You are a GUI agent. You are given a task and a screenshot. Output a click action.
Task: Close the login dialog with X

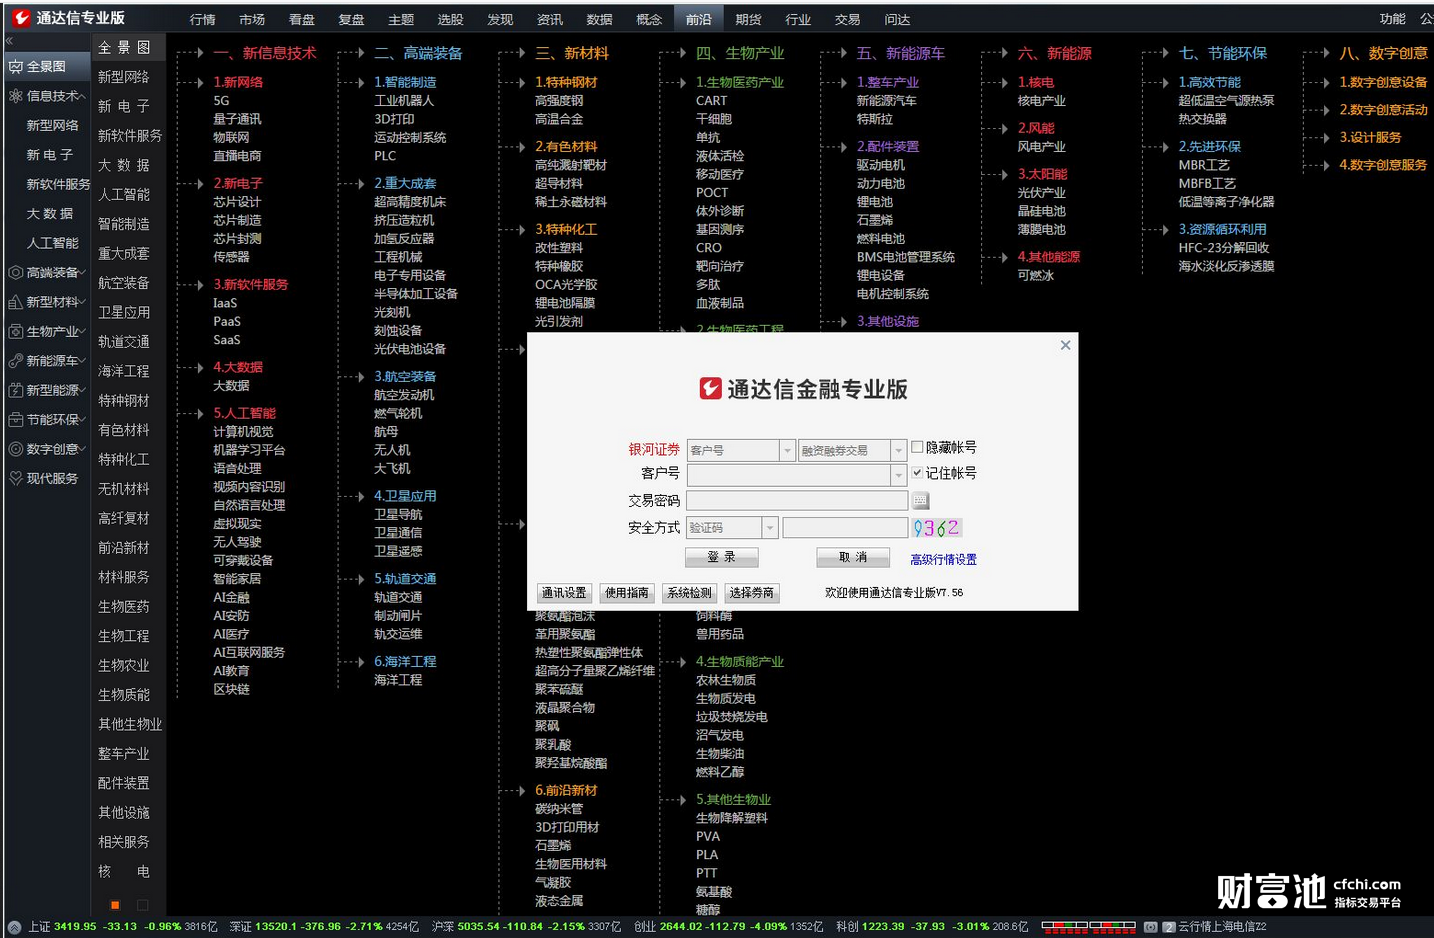click(1065, 345)
